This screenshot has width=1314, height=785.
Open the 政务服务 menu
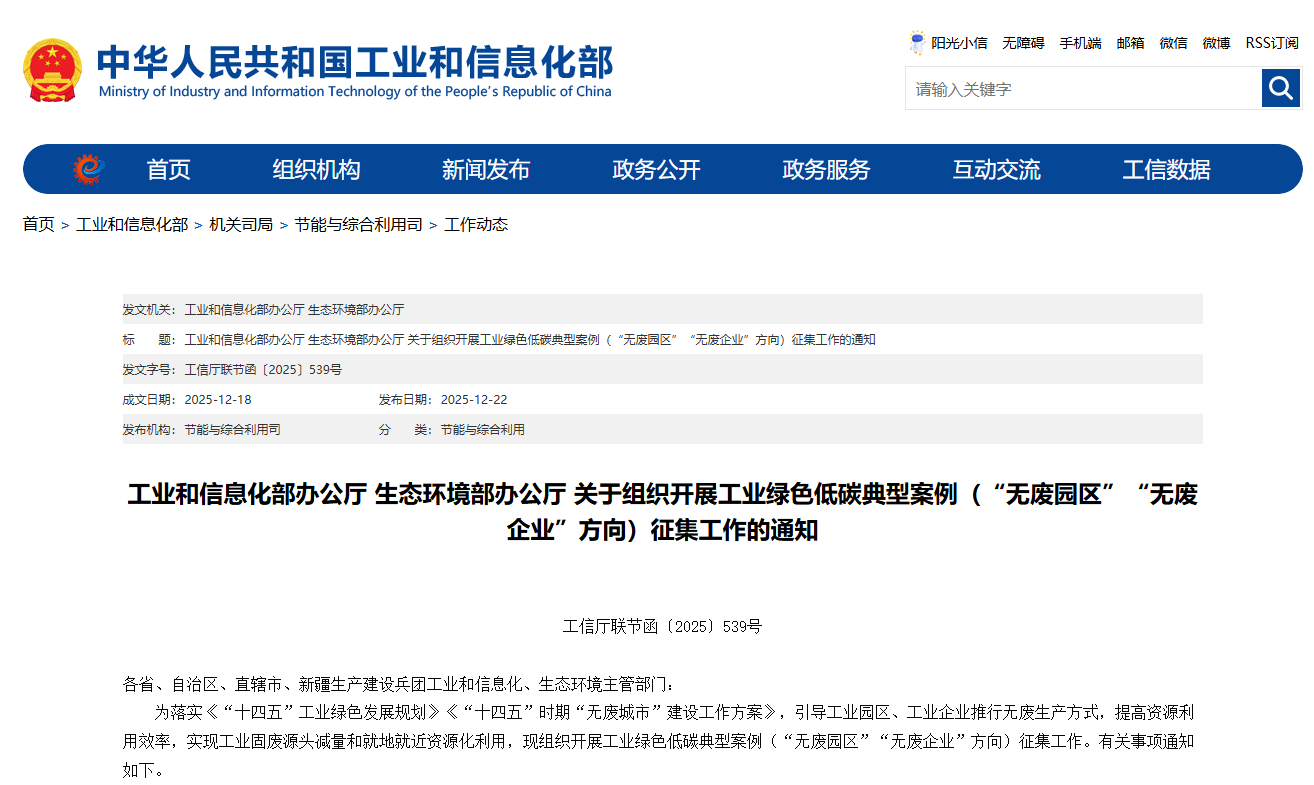(826, 170)
